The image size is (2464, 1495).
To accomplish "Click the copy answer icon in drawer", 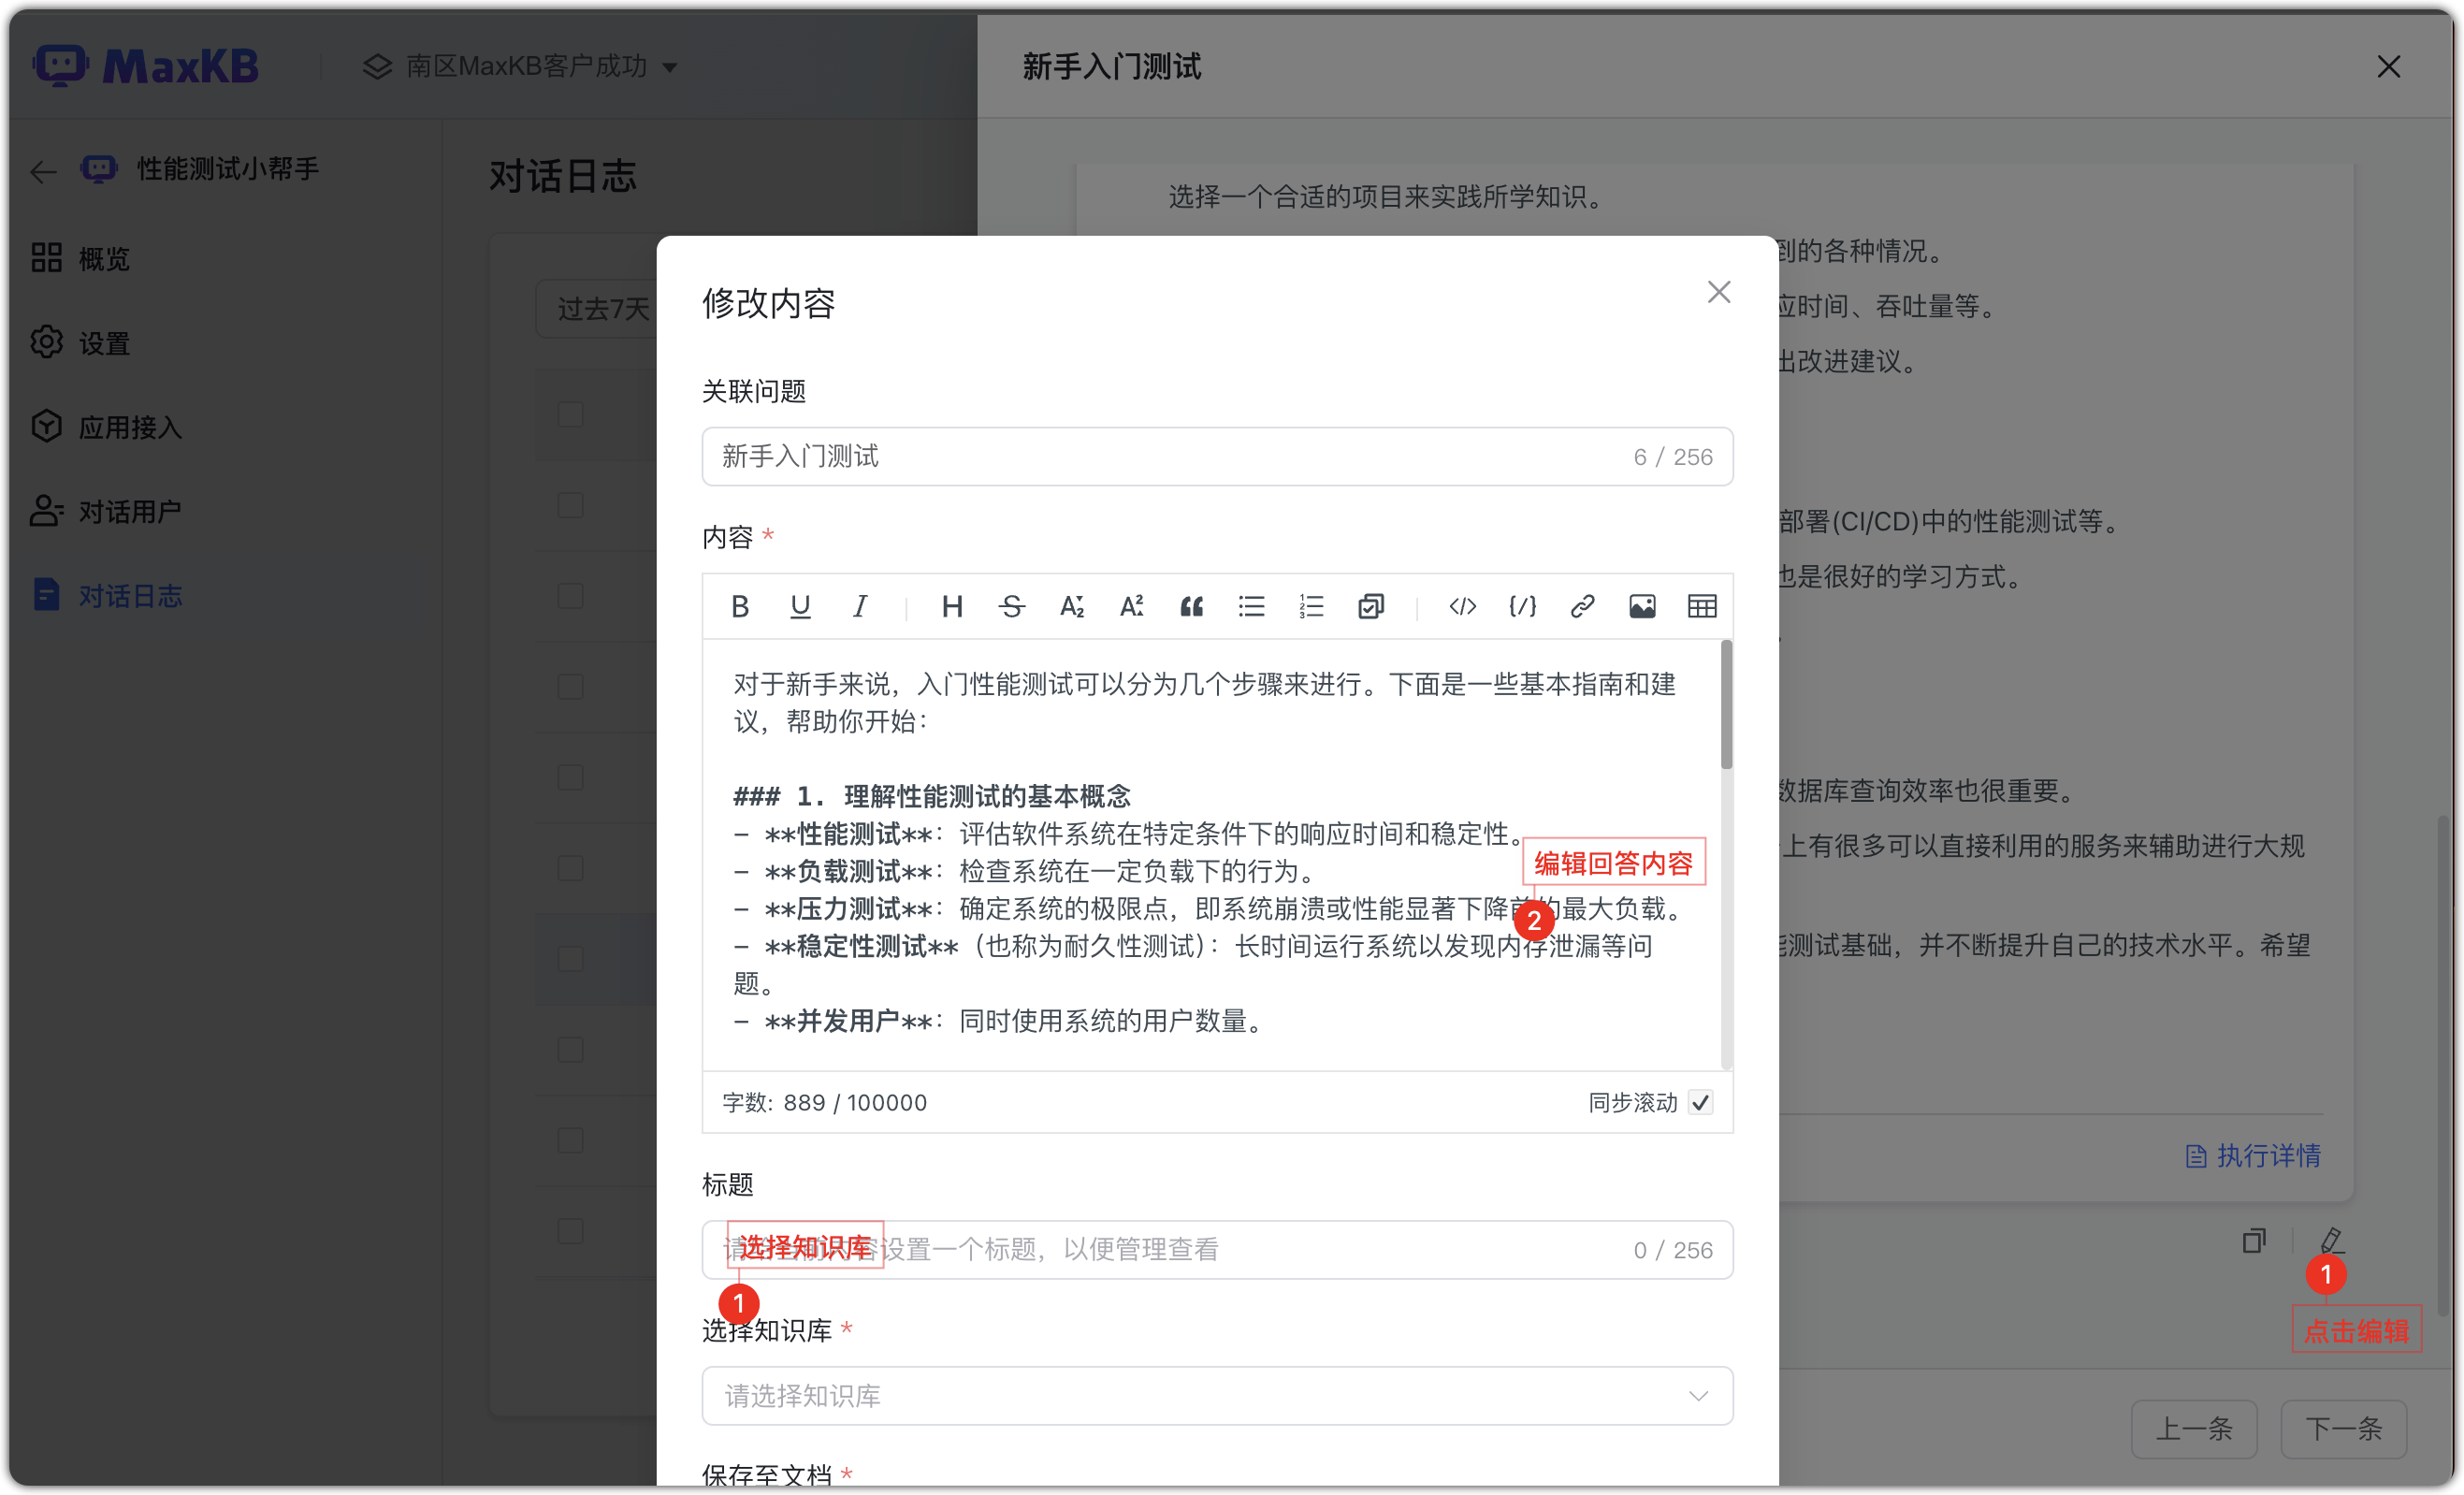I will pos(2254,1241).
